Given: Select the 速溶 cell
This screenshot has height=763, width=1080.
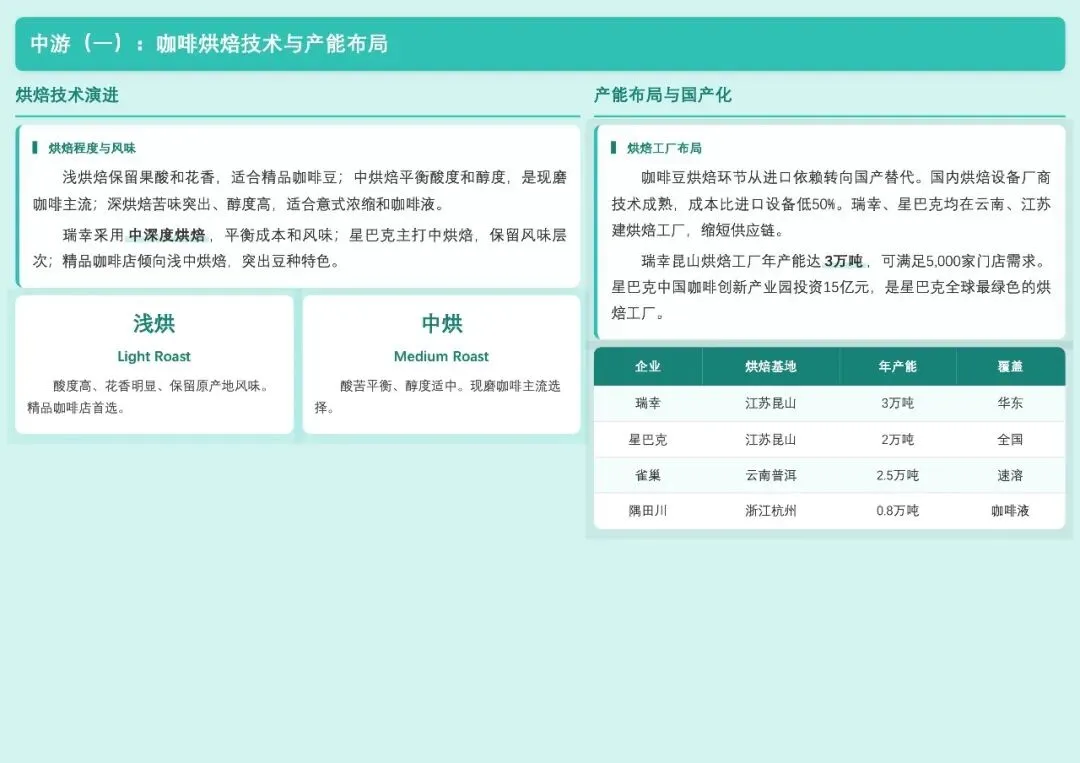Looking at the screenshot, I should tap(1010, 475).
